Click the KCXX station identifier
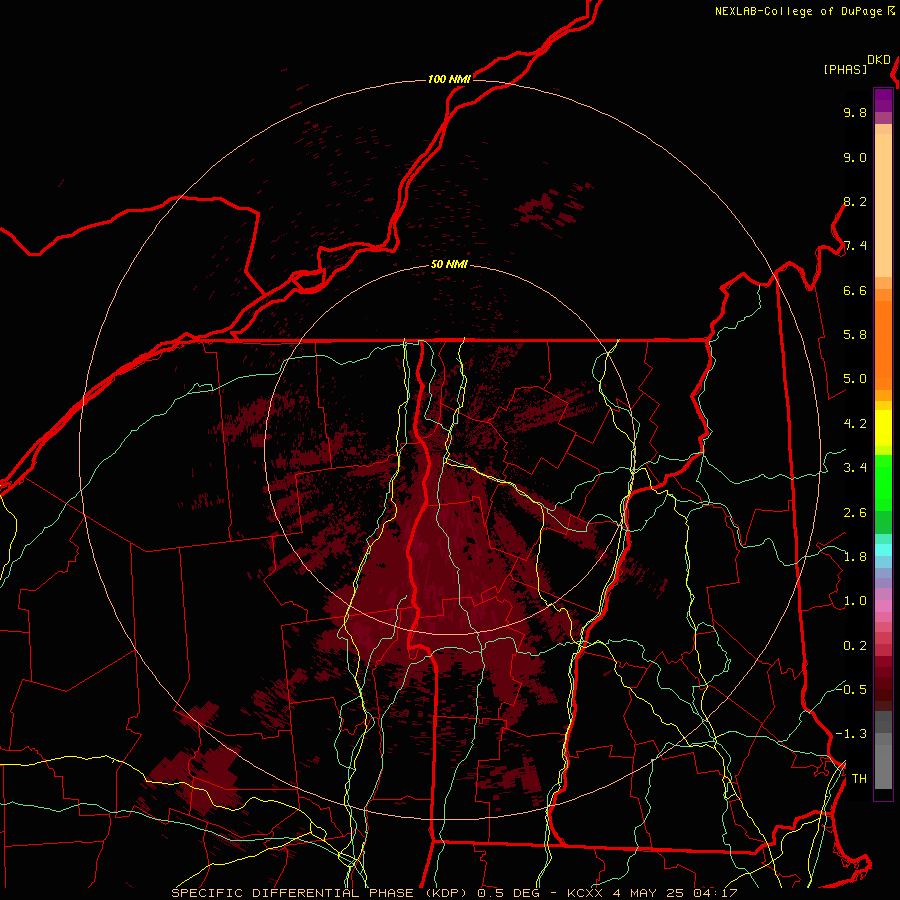Screen dimensions: 900x900 point(585,893)
